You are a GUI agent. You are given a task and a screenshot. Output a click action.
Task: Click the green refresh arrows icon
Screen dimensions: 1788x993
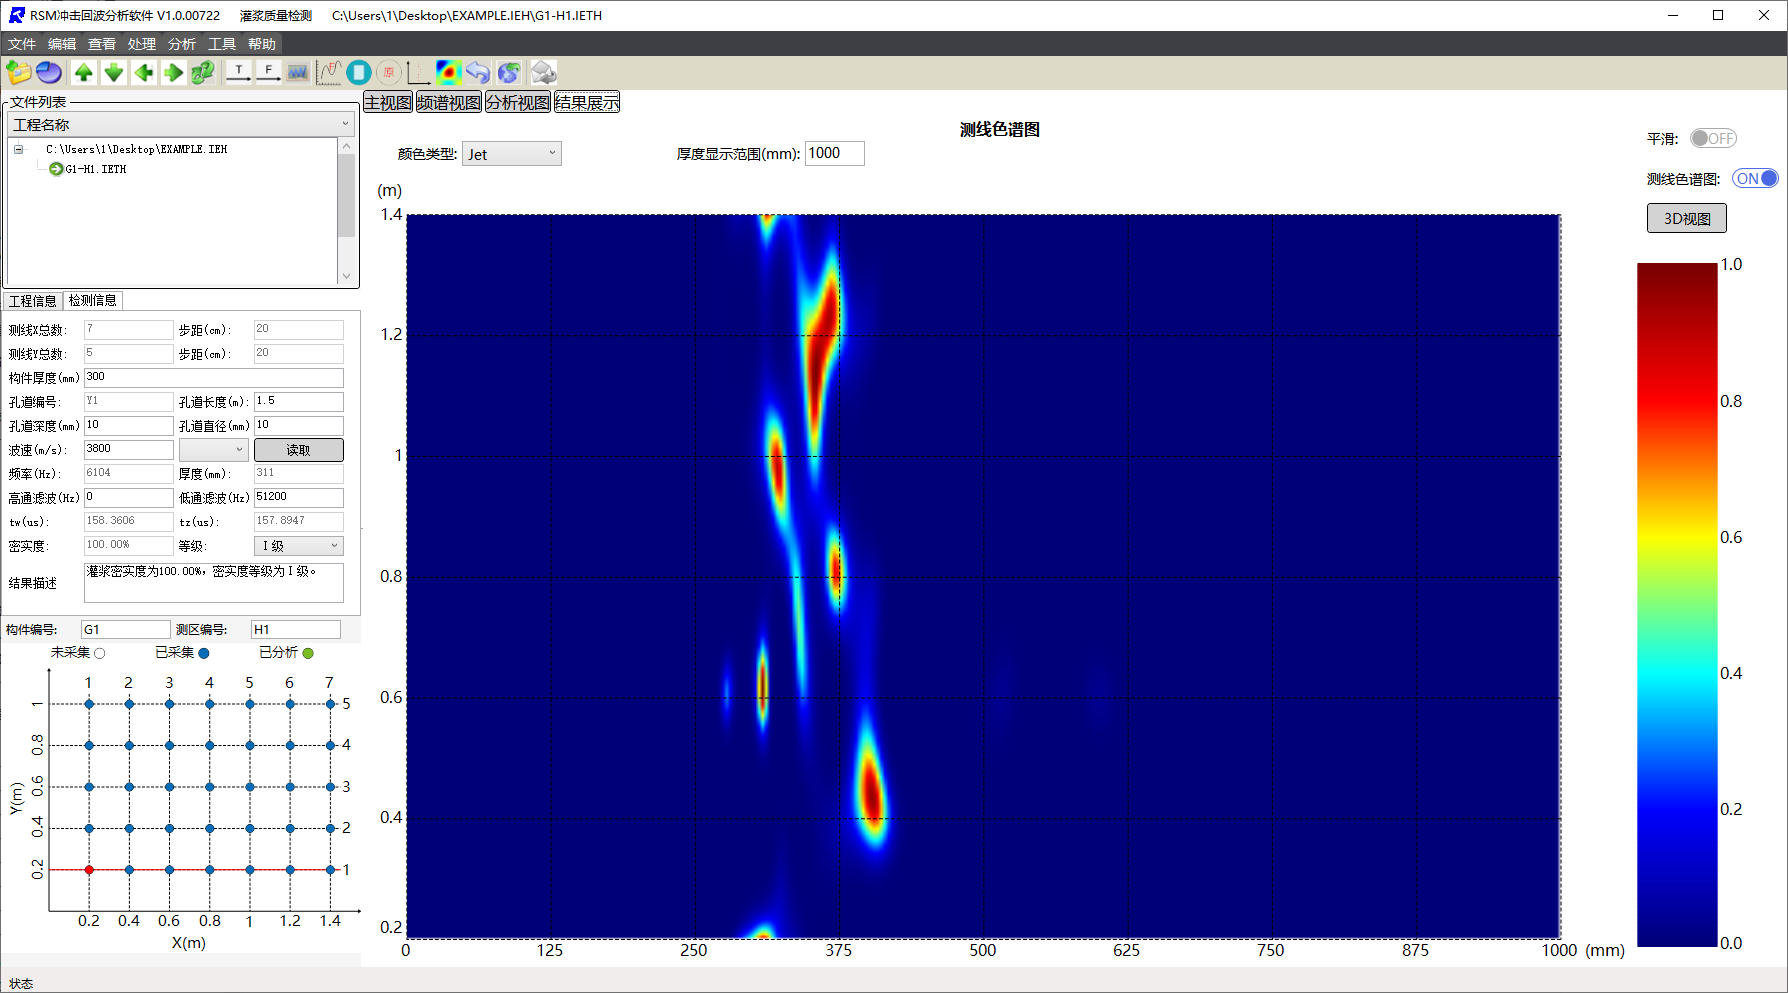point(203,72)
